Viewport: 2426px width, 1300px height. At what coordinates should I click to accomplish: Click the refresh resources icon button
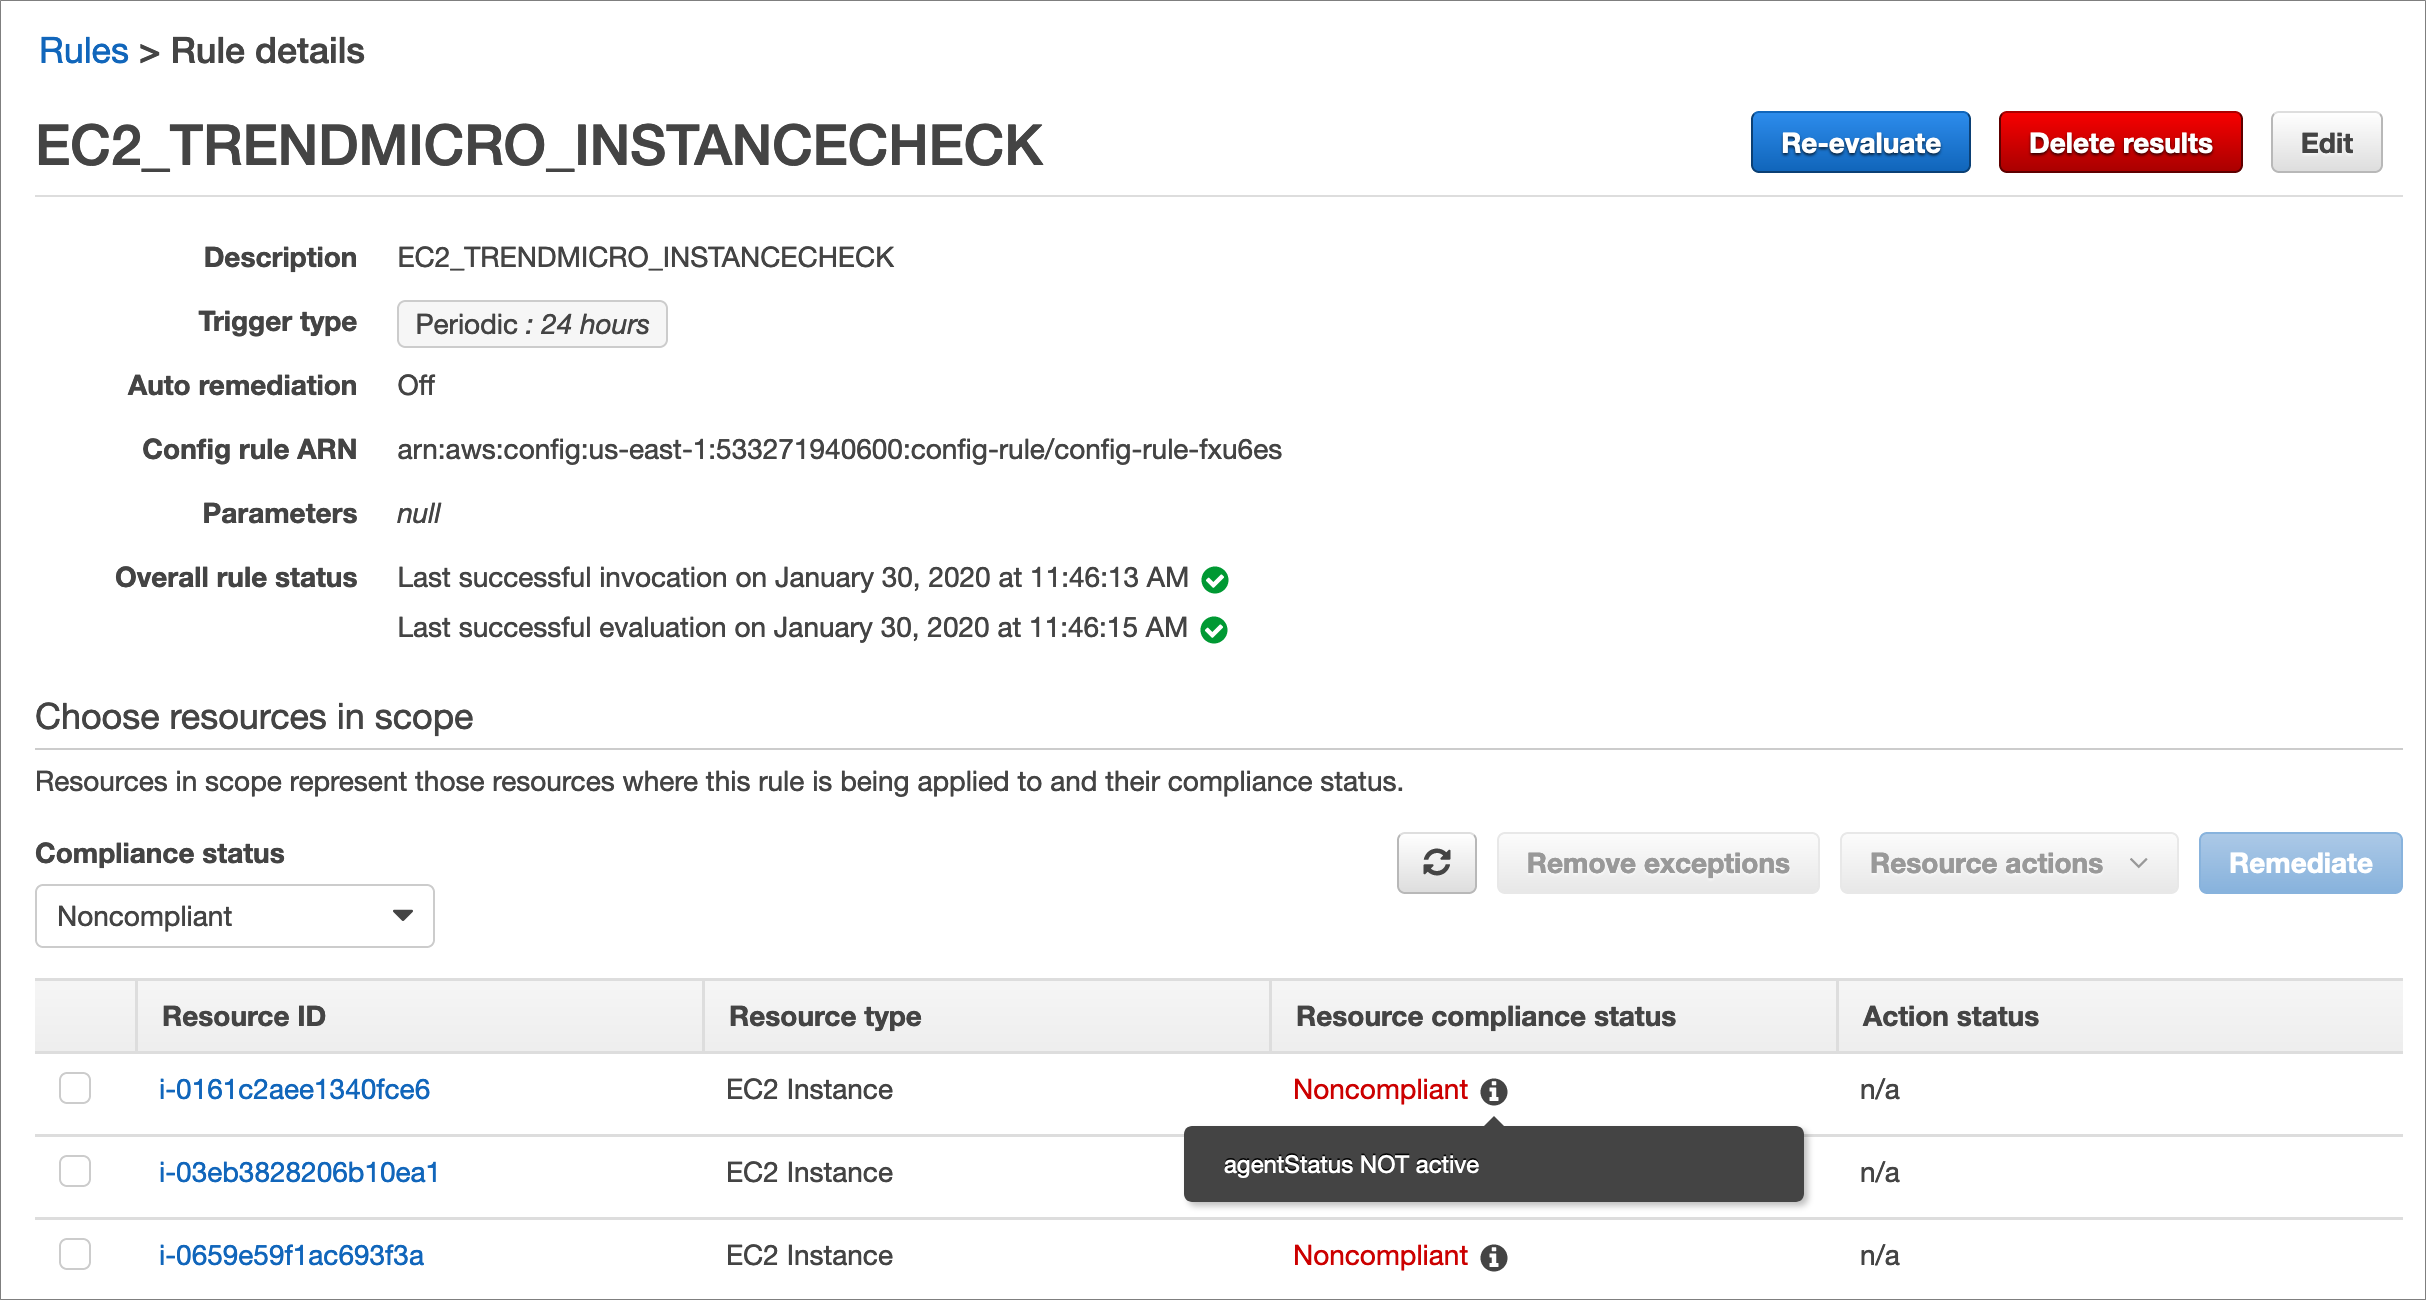tap(1436, 863)
